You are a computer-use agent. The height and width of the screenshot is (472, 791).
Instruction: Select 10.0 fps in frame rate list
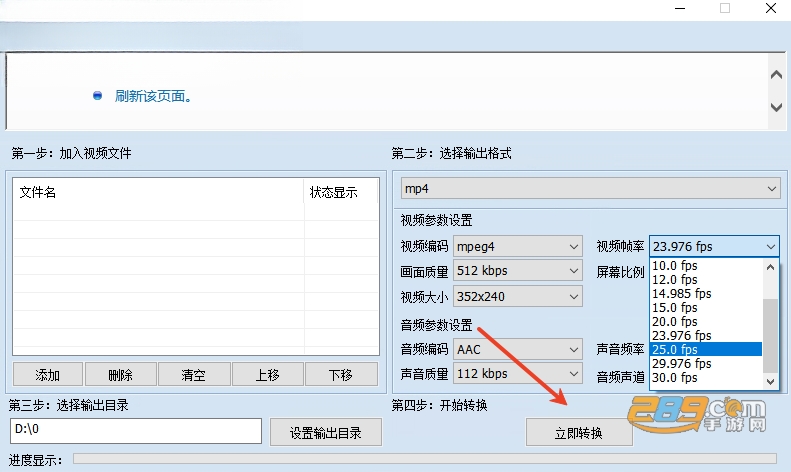[706, 266]
